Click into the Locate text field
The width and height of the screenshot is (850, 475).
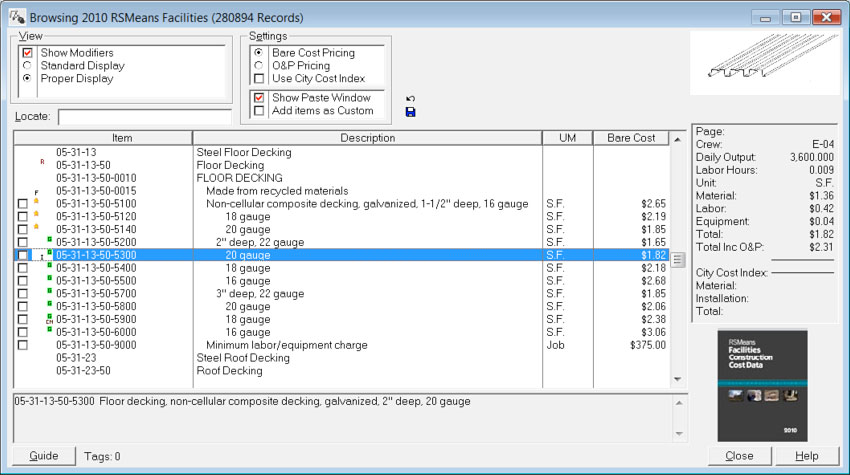(x=145, y=117)
